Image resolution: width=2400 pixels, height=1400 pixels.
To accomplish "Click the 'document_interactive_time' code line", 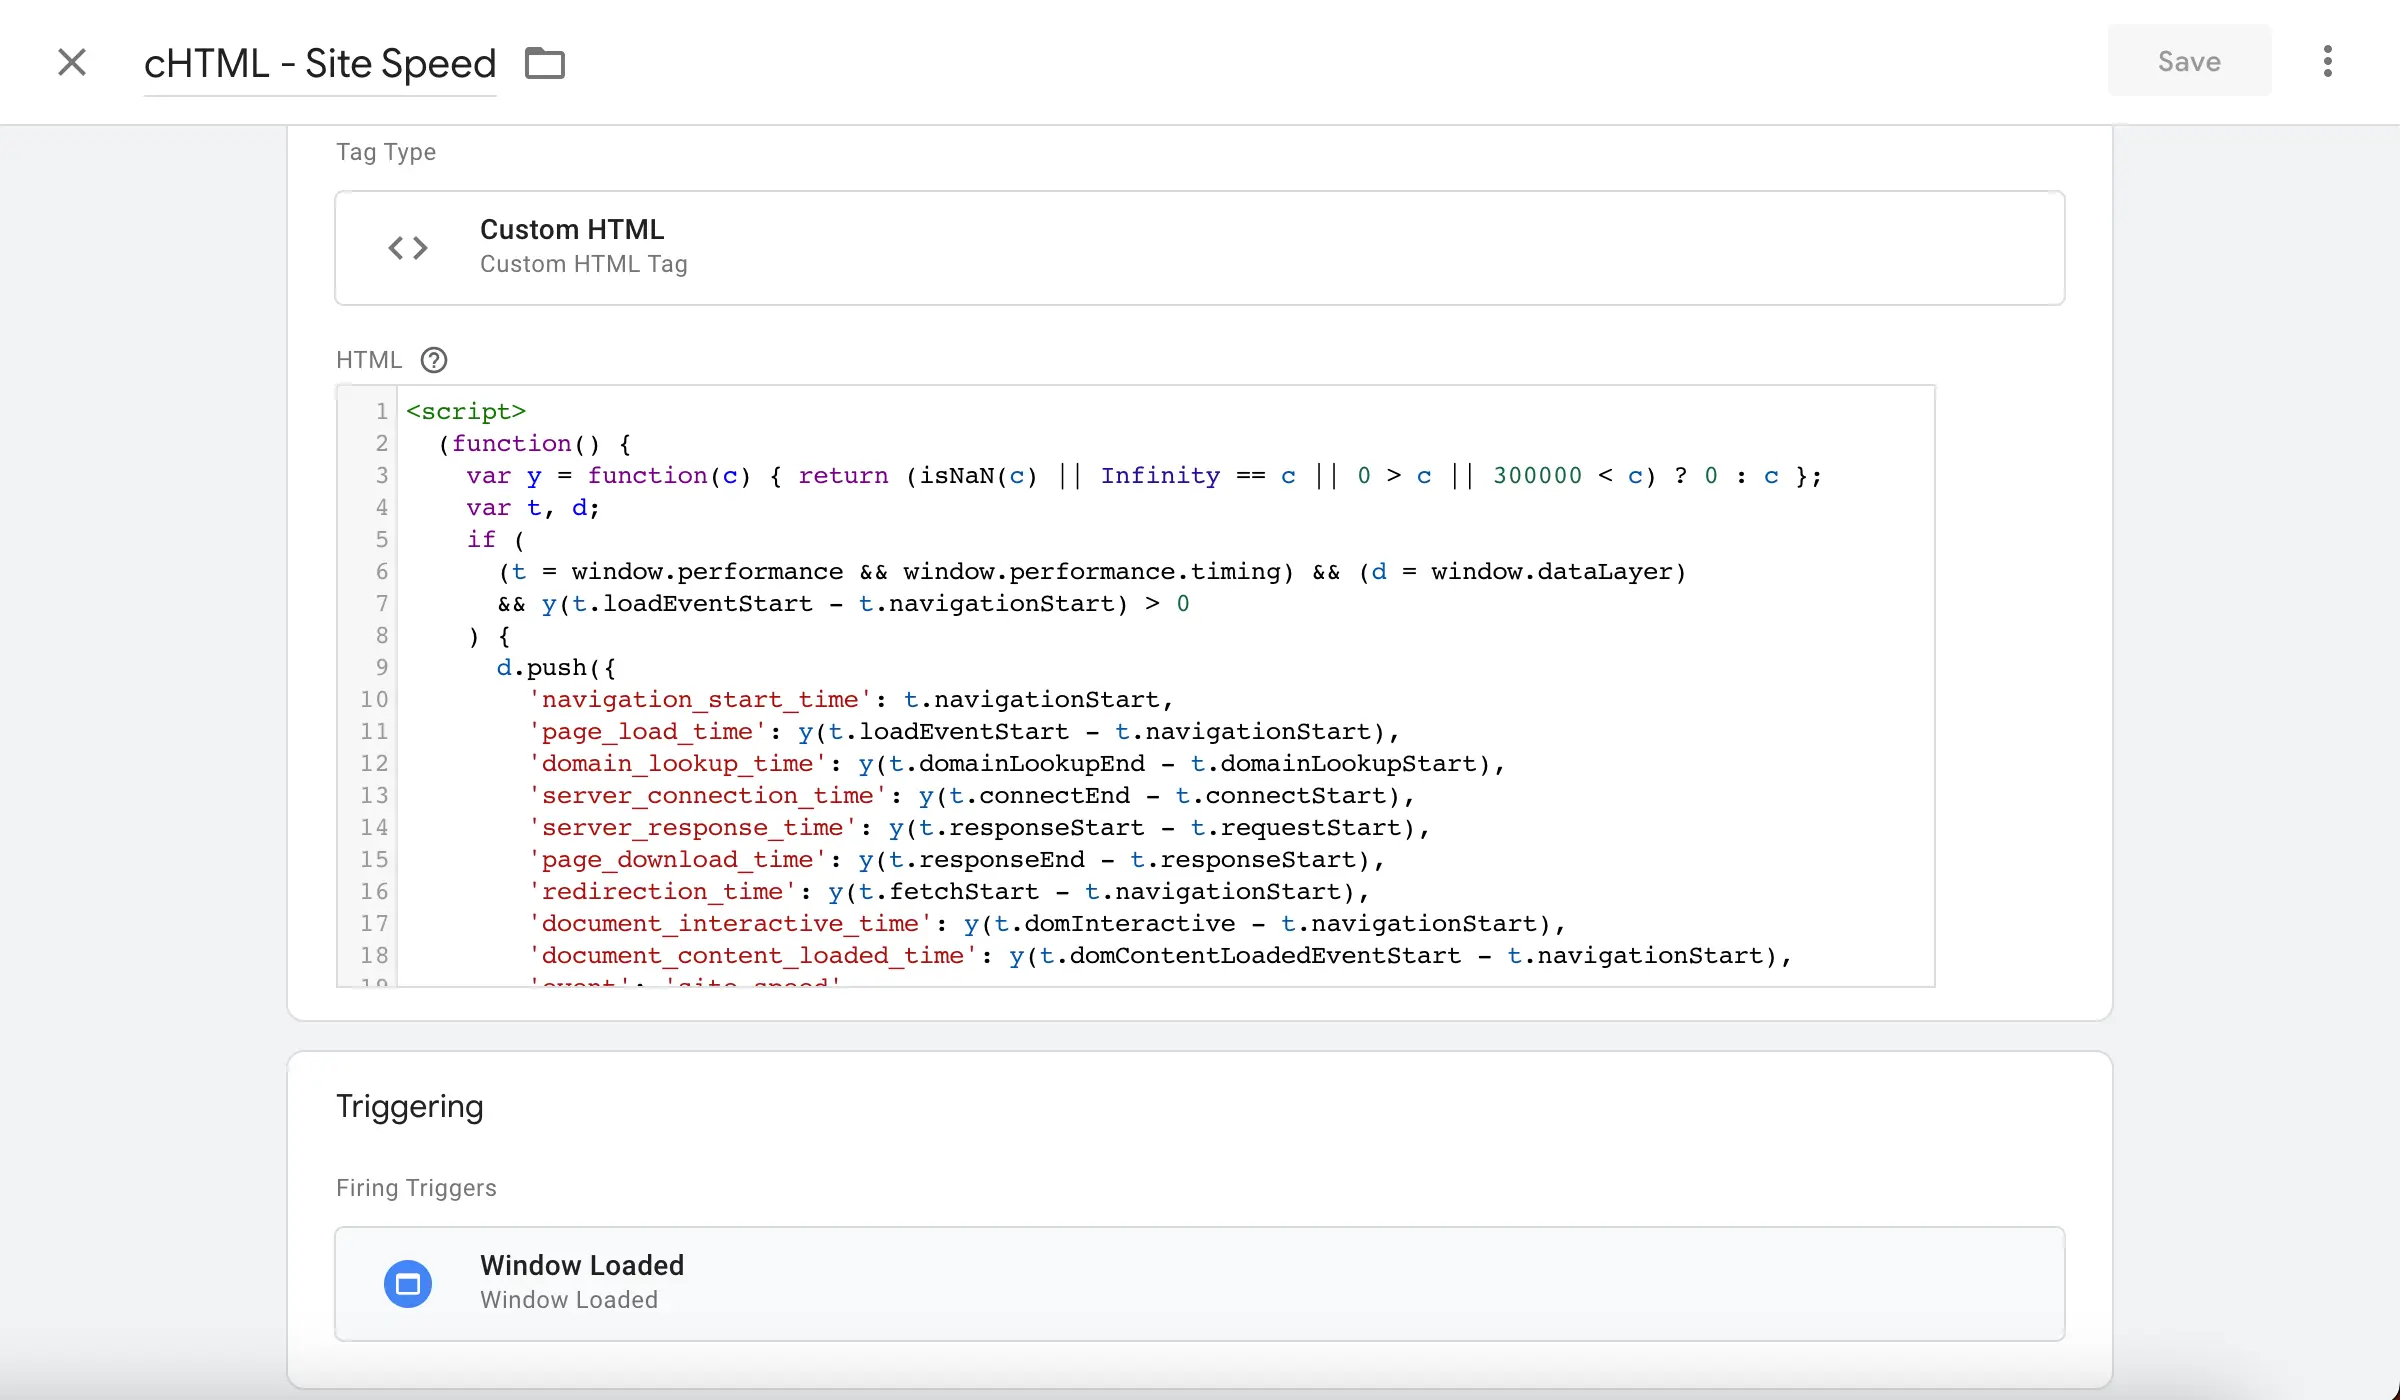I will tap(1046, 923).
